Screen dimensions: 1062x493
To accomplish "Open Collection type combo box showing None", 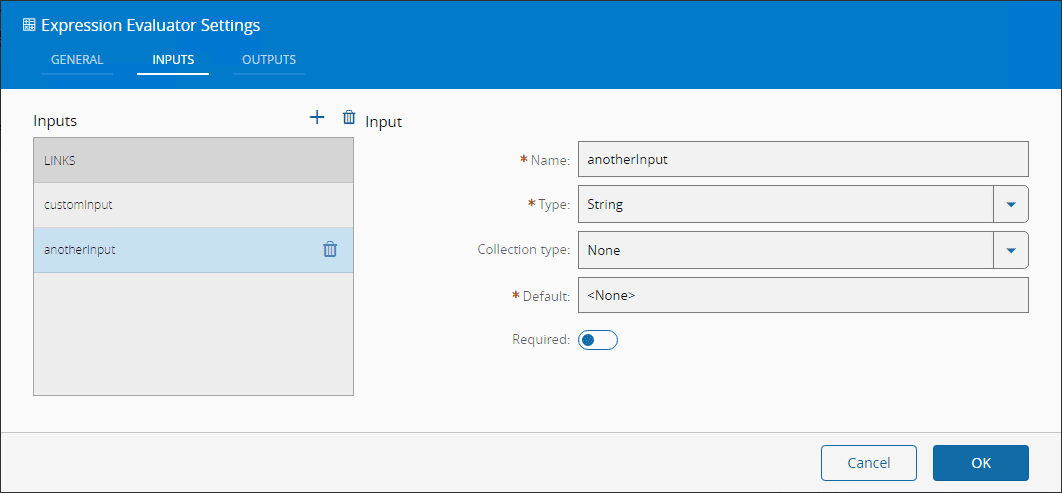I will point(785,250).
